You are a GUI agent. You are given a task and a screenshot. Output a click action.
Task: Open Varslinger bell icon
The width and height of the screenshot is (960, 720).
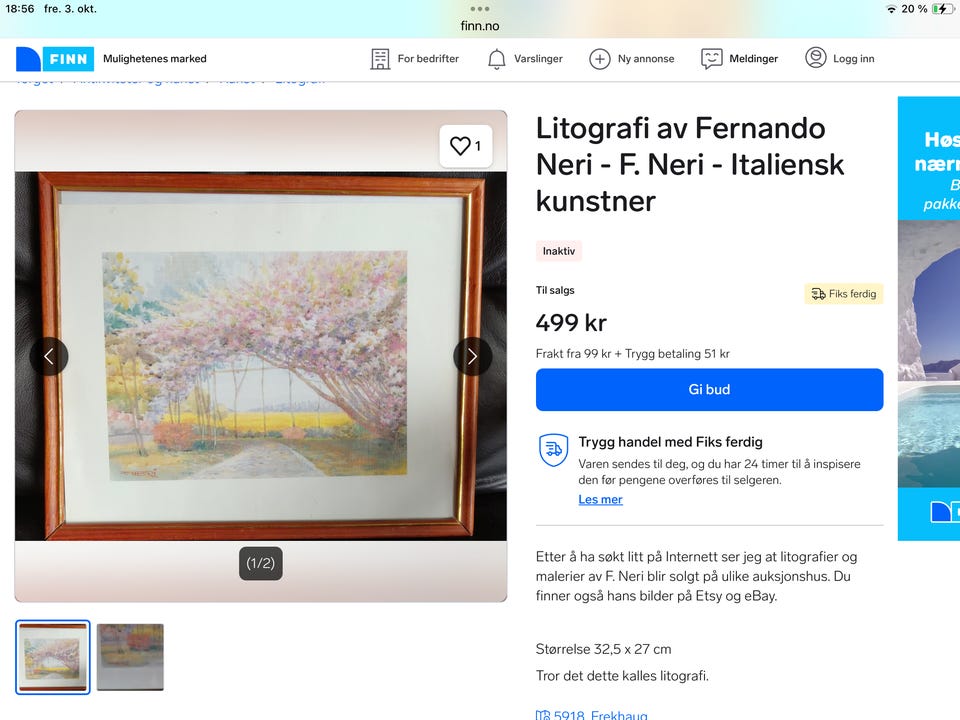click(x=496, y=59)
